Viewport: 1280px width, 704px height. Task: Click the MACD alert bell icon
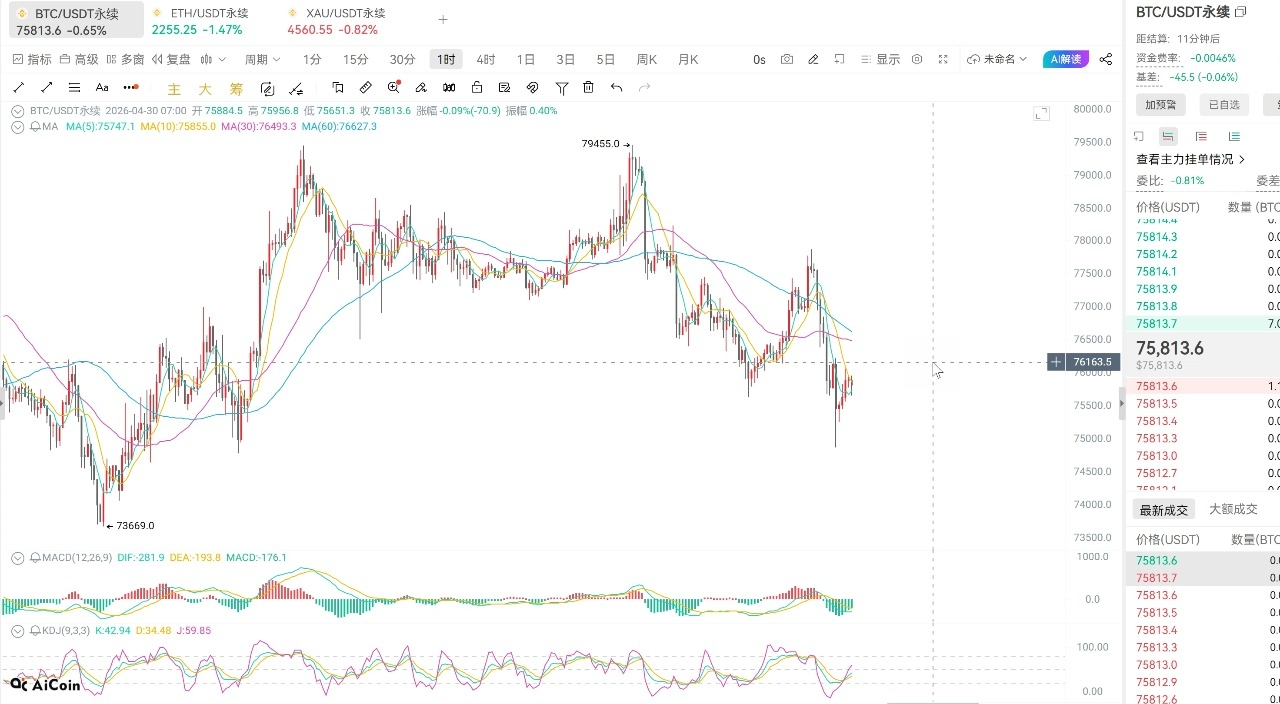(x=35, y=557)
